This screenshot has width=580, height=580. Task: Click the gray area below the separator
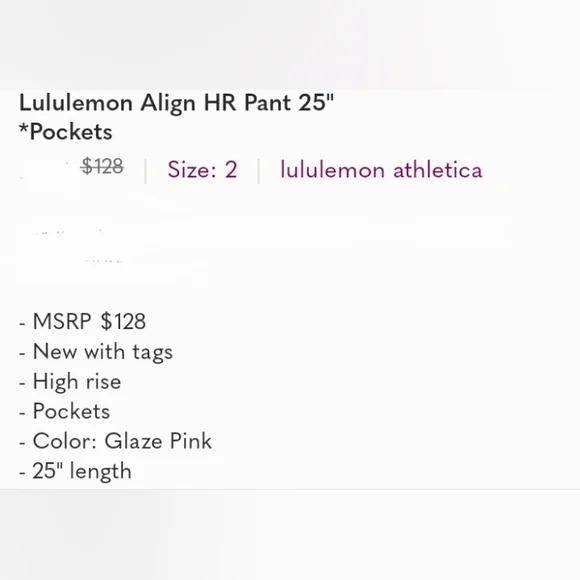tap(290, 535)
